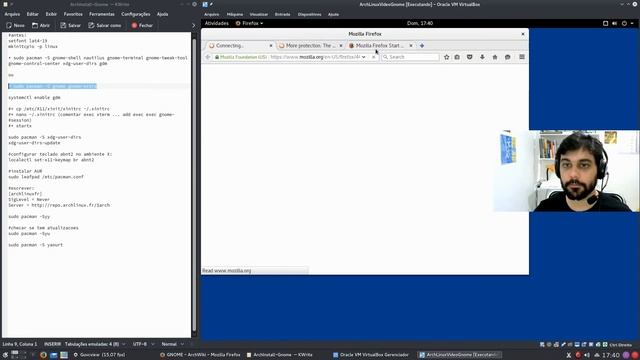Viewport: 640px width, 360px height.
Task: Click the Abrir button in KWrite toolbar
Action: point(41,25)
